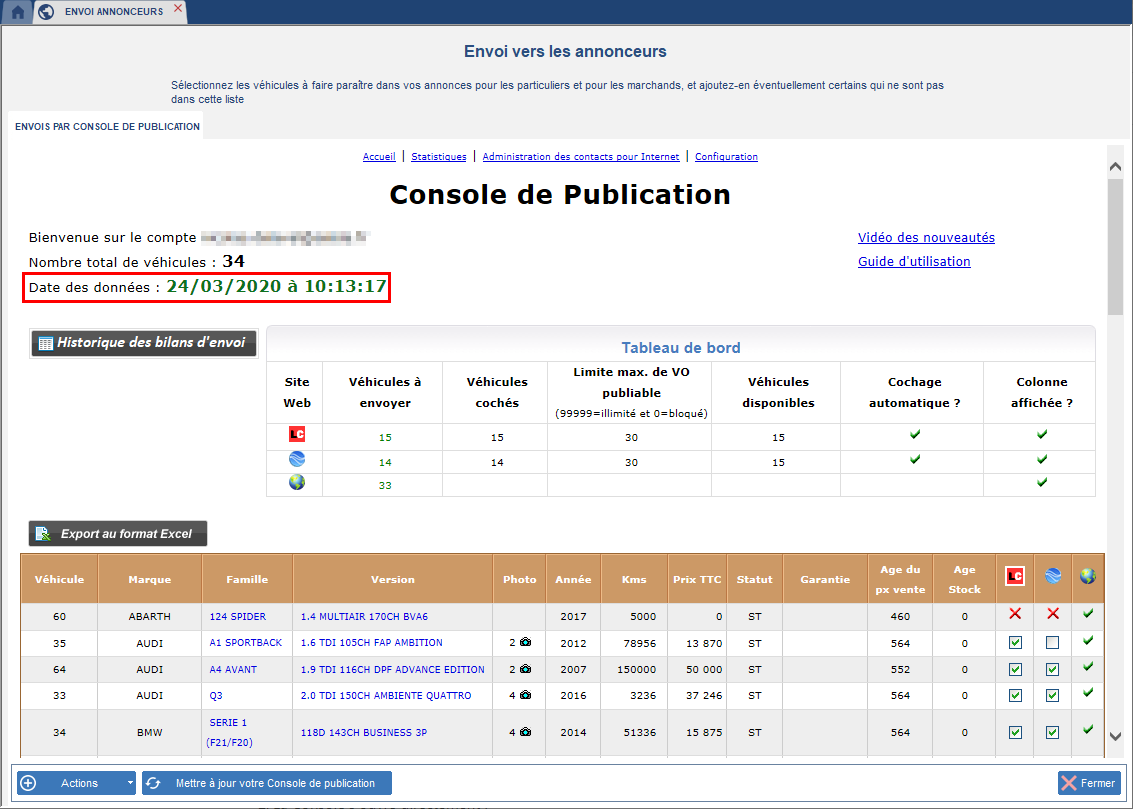
Task: Click the green checkmark in the A4 AVANT row
Action: pos(1088,667)
